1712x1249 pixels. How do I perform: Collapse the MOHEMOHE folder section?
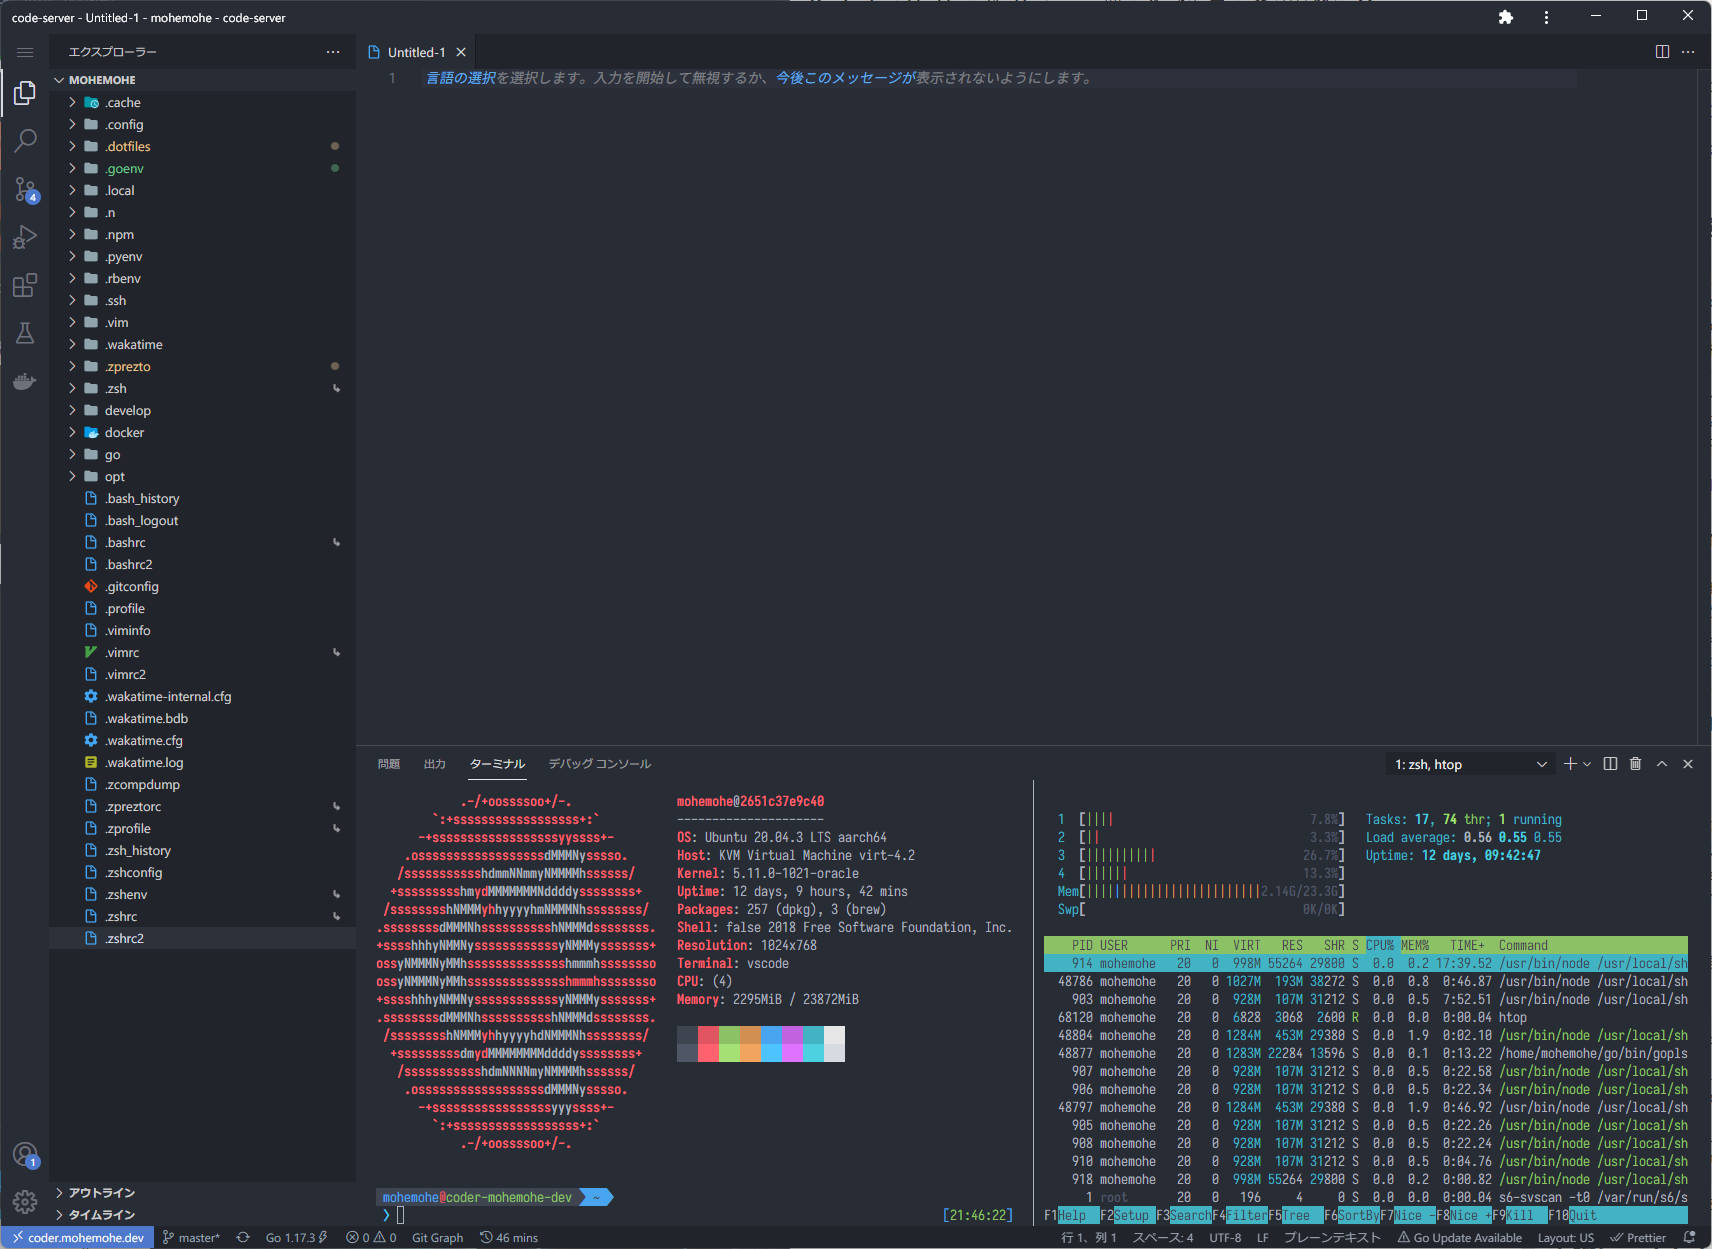coord(202,80)
